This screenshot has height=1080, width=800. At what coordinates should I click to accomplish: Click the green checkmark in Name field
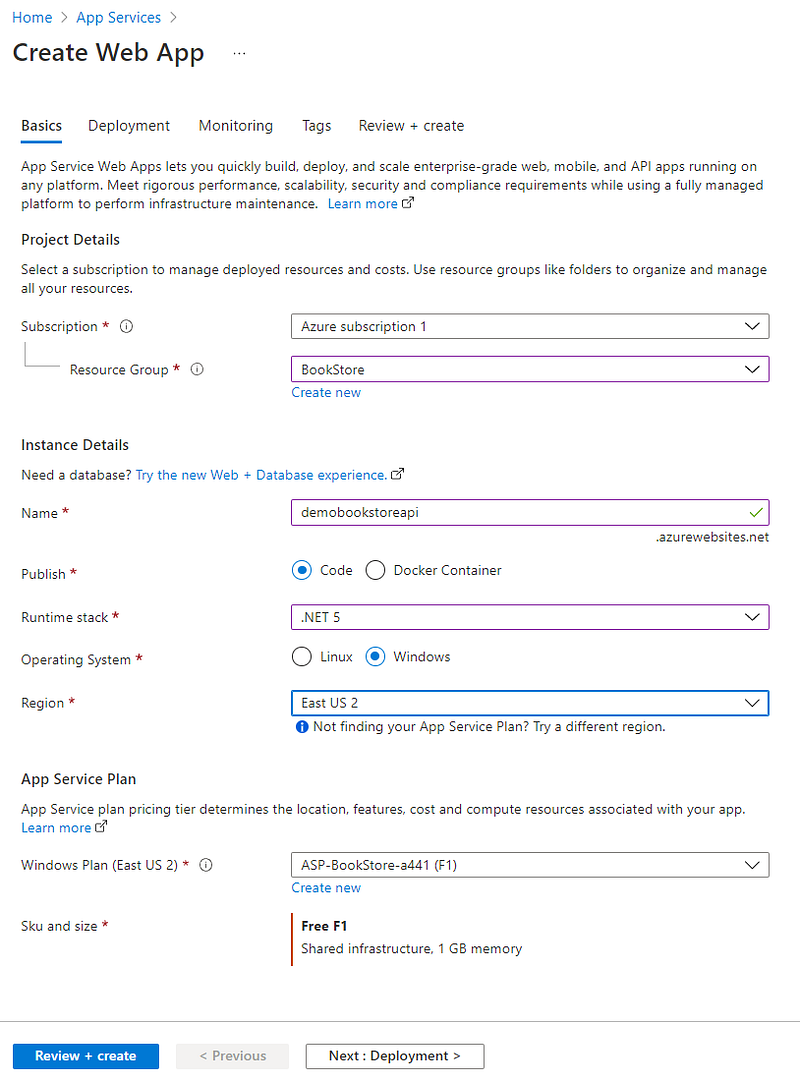[x=755, y=513]
